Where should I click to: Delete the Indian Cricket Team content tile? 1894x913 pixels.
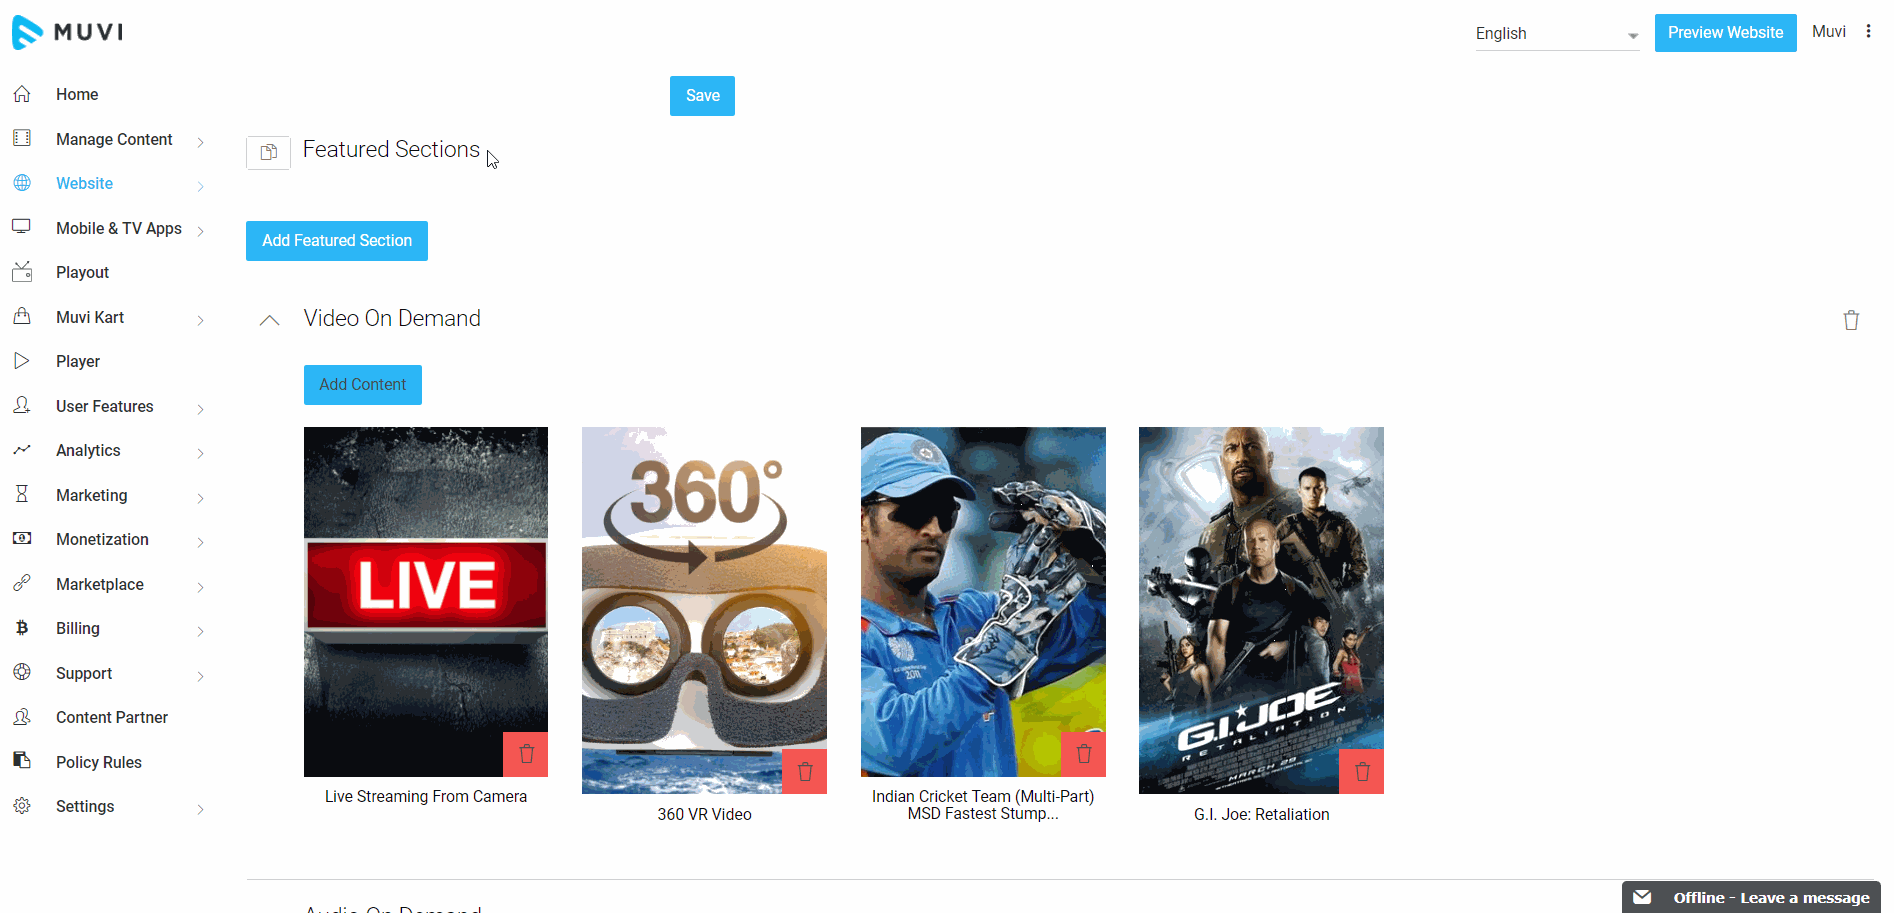(x=1083, y=754)
